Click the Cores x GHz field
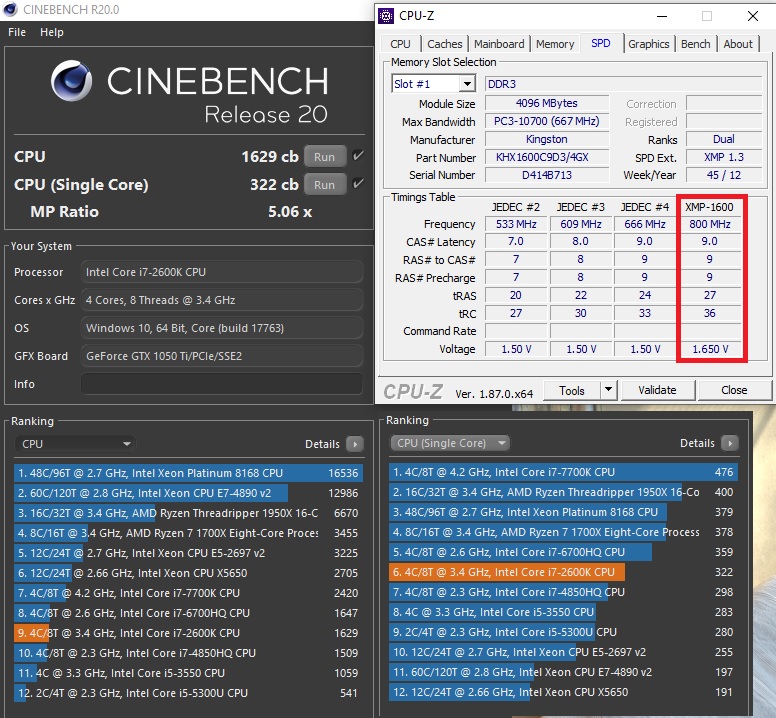The height and width of the screenshot is (718, 776). [222, 300]
